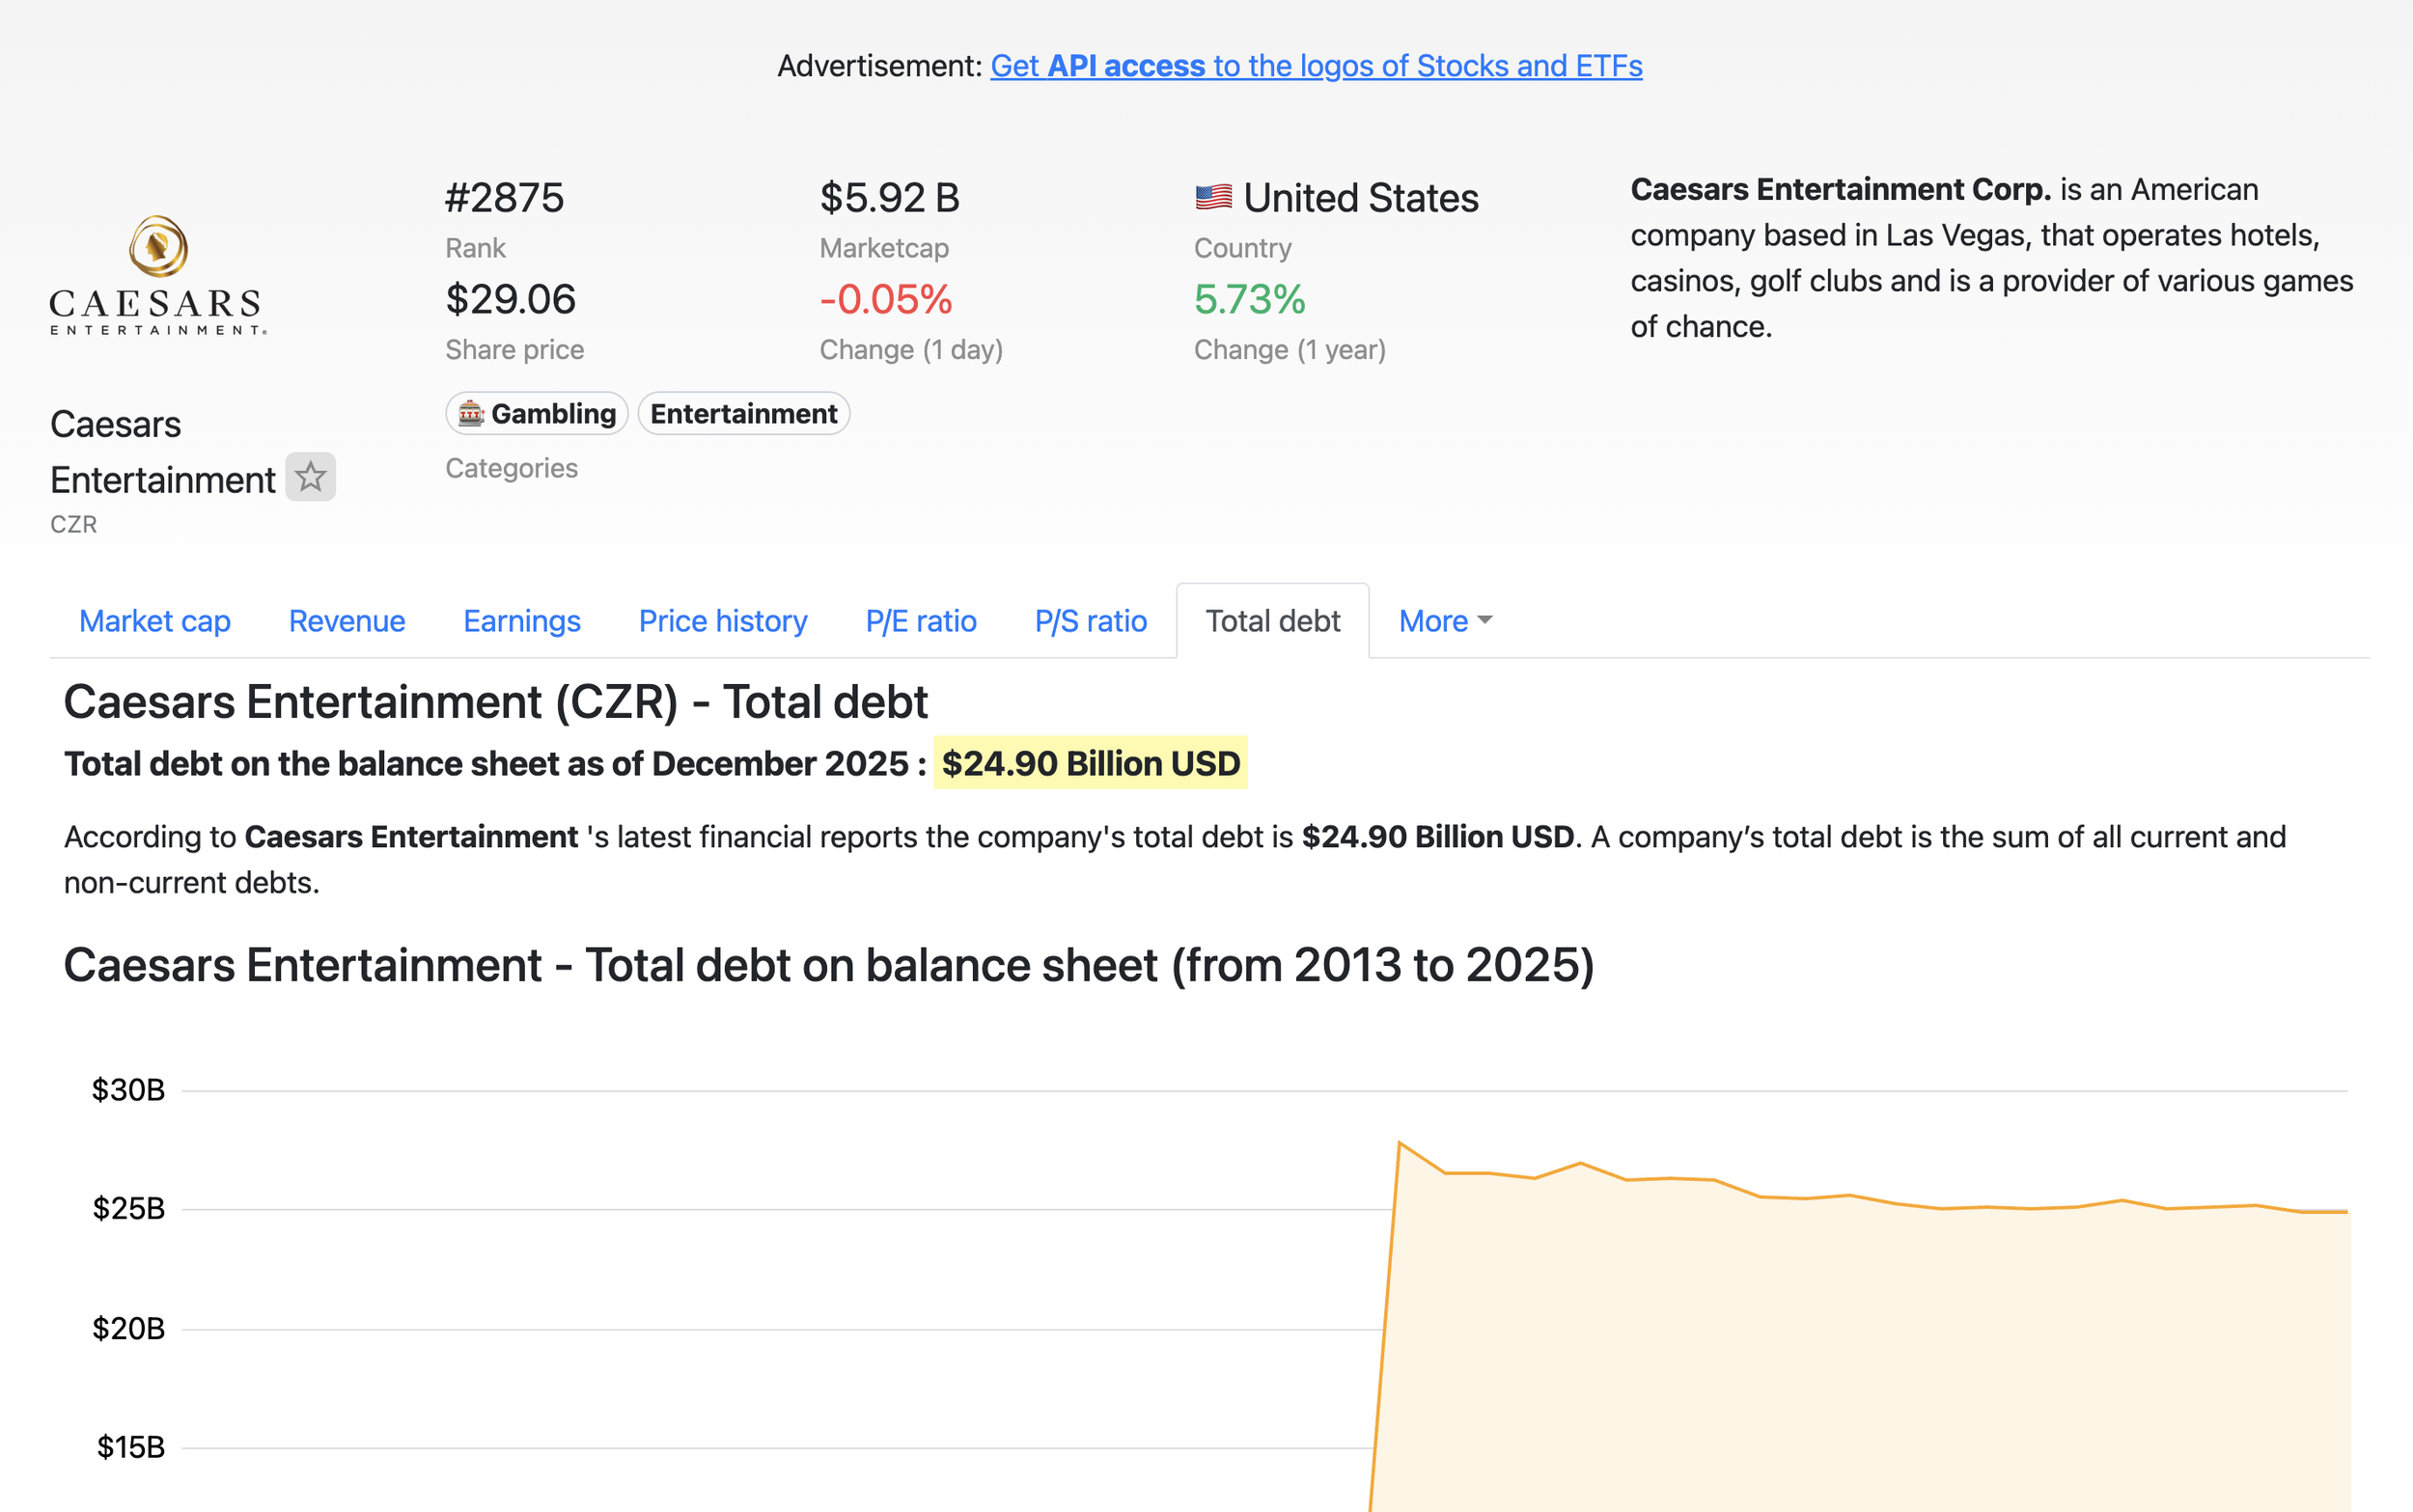This screenshot has width=2413, height=1512.
Task: Follow the API access advertisement link
Action: [x=1316, y=65]
